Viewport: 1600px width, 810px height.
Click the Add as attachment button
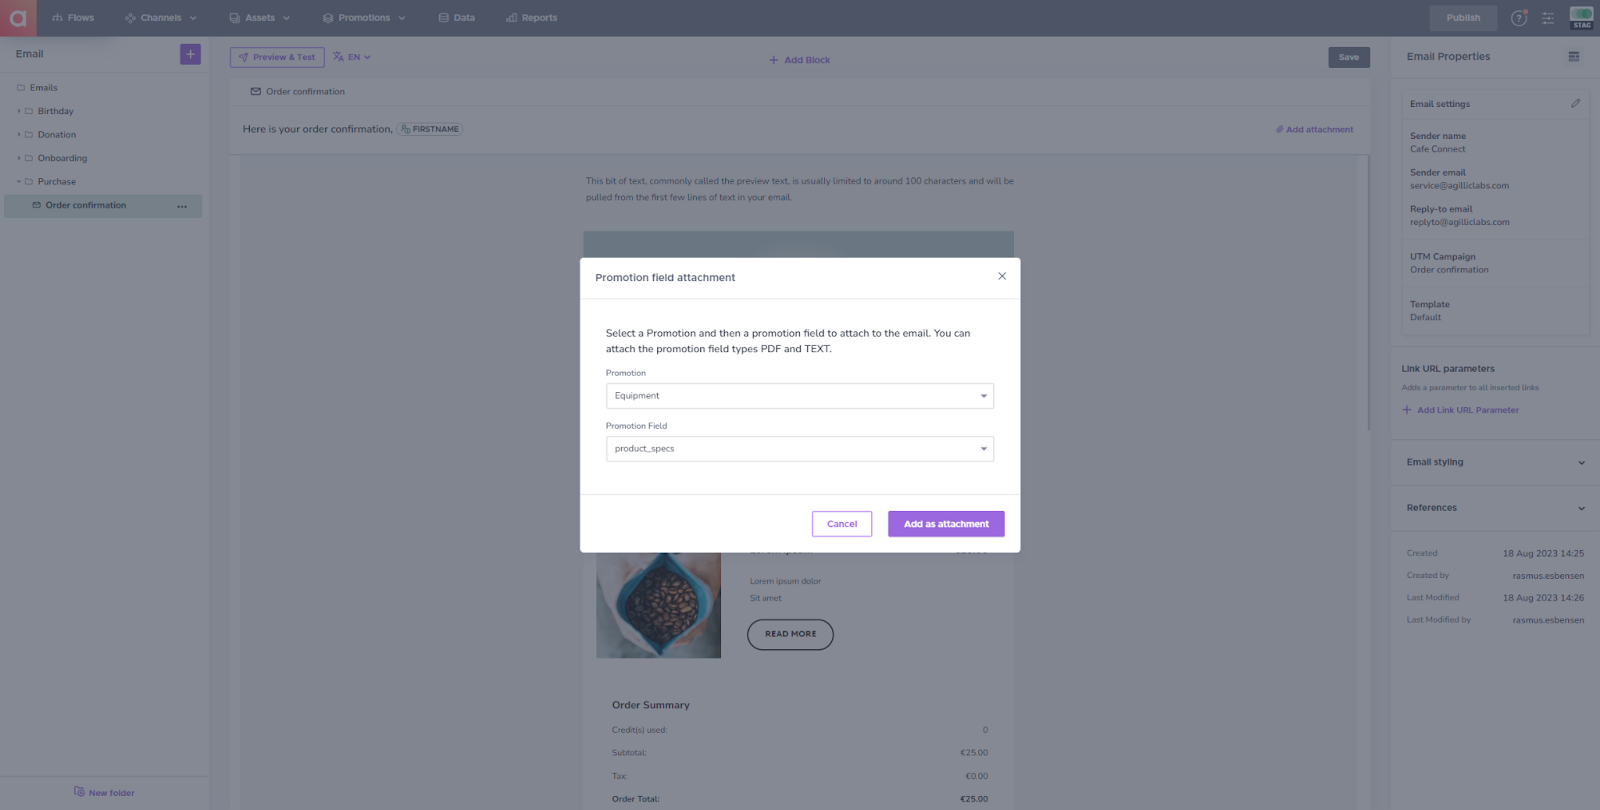click(946, 524)
